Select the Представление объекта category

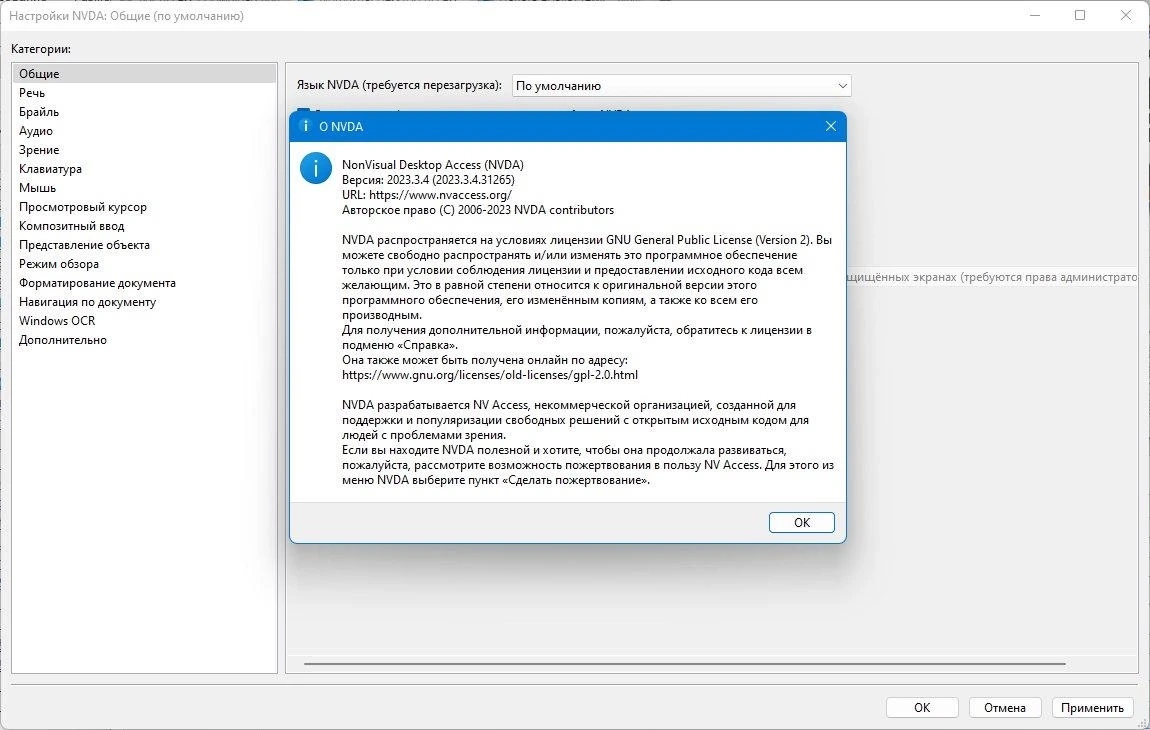[144, 245]
